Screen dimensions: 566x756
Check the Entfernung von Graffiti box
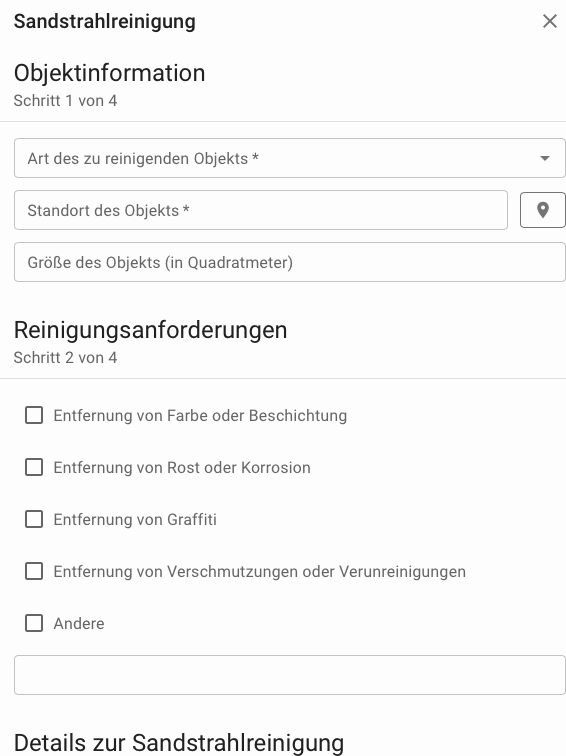[34, 519]
